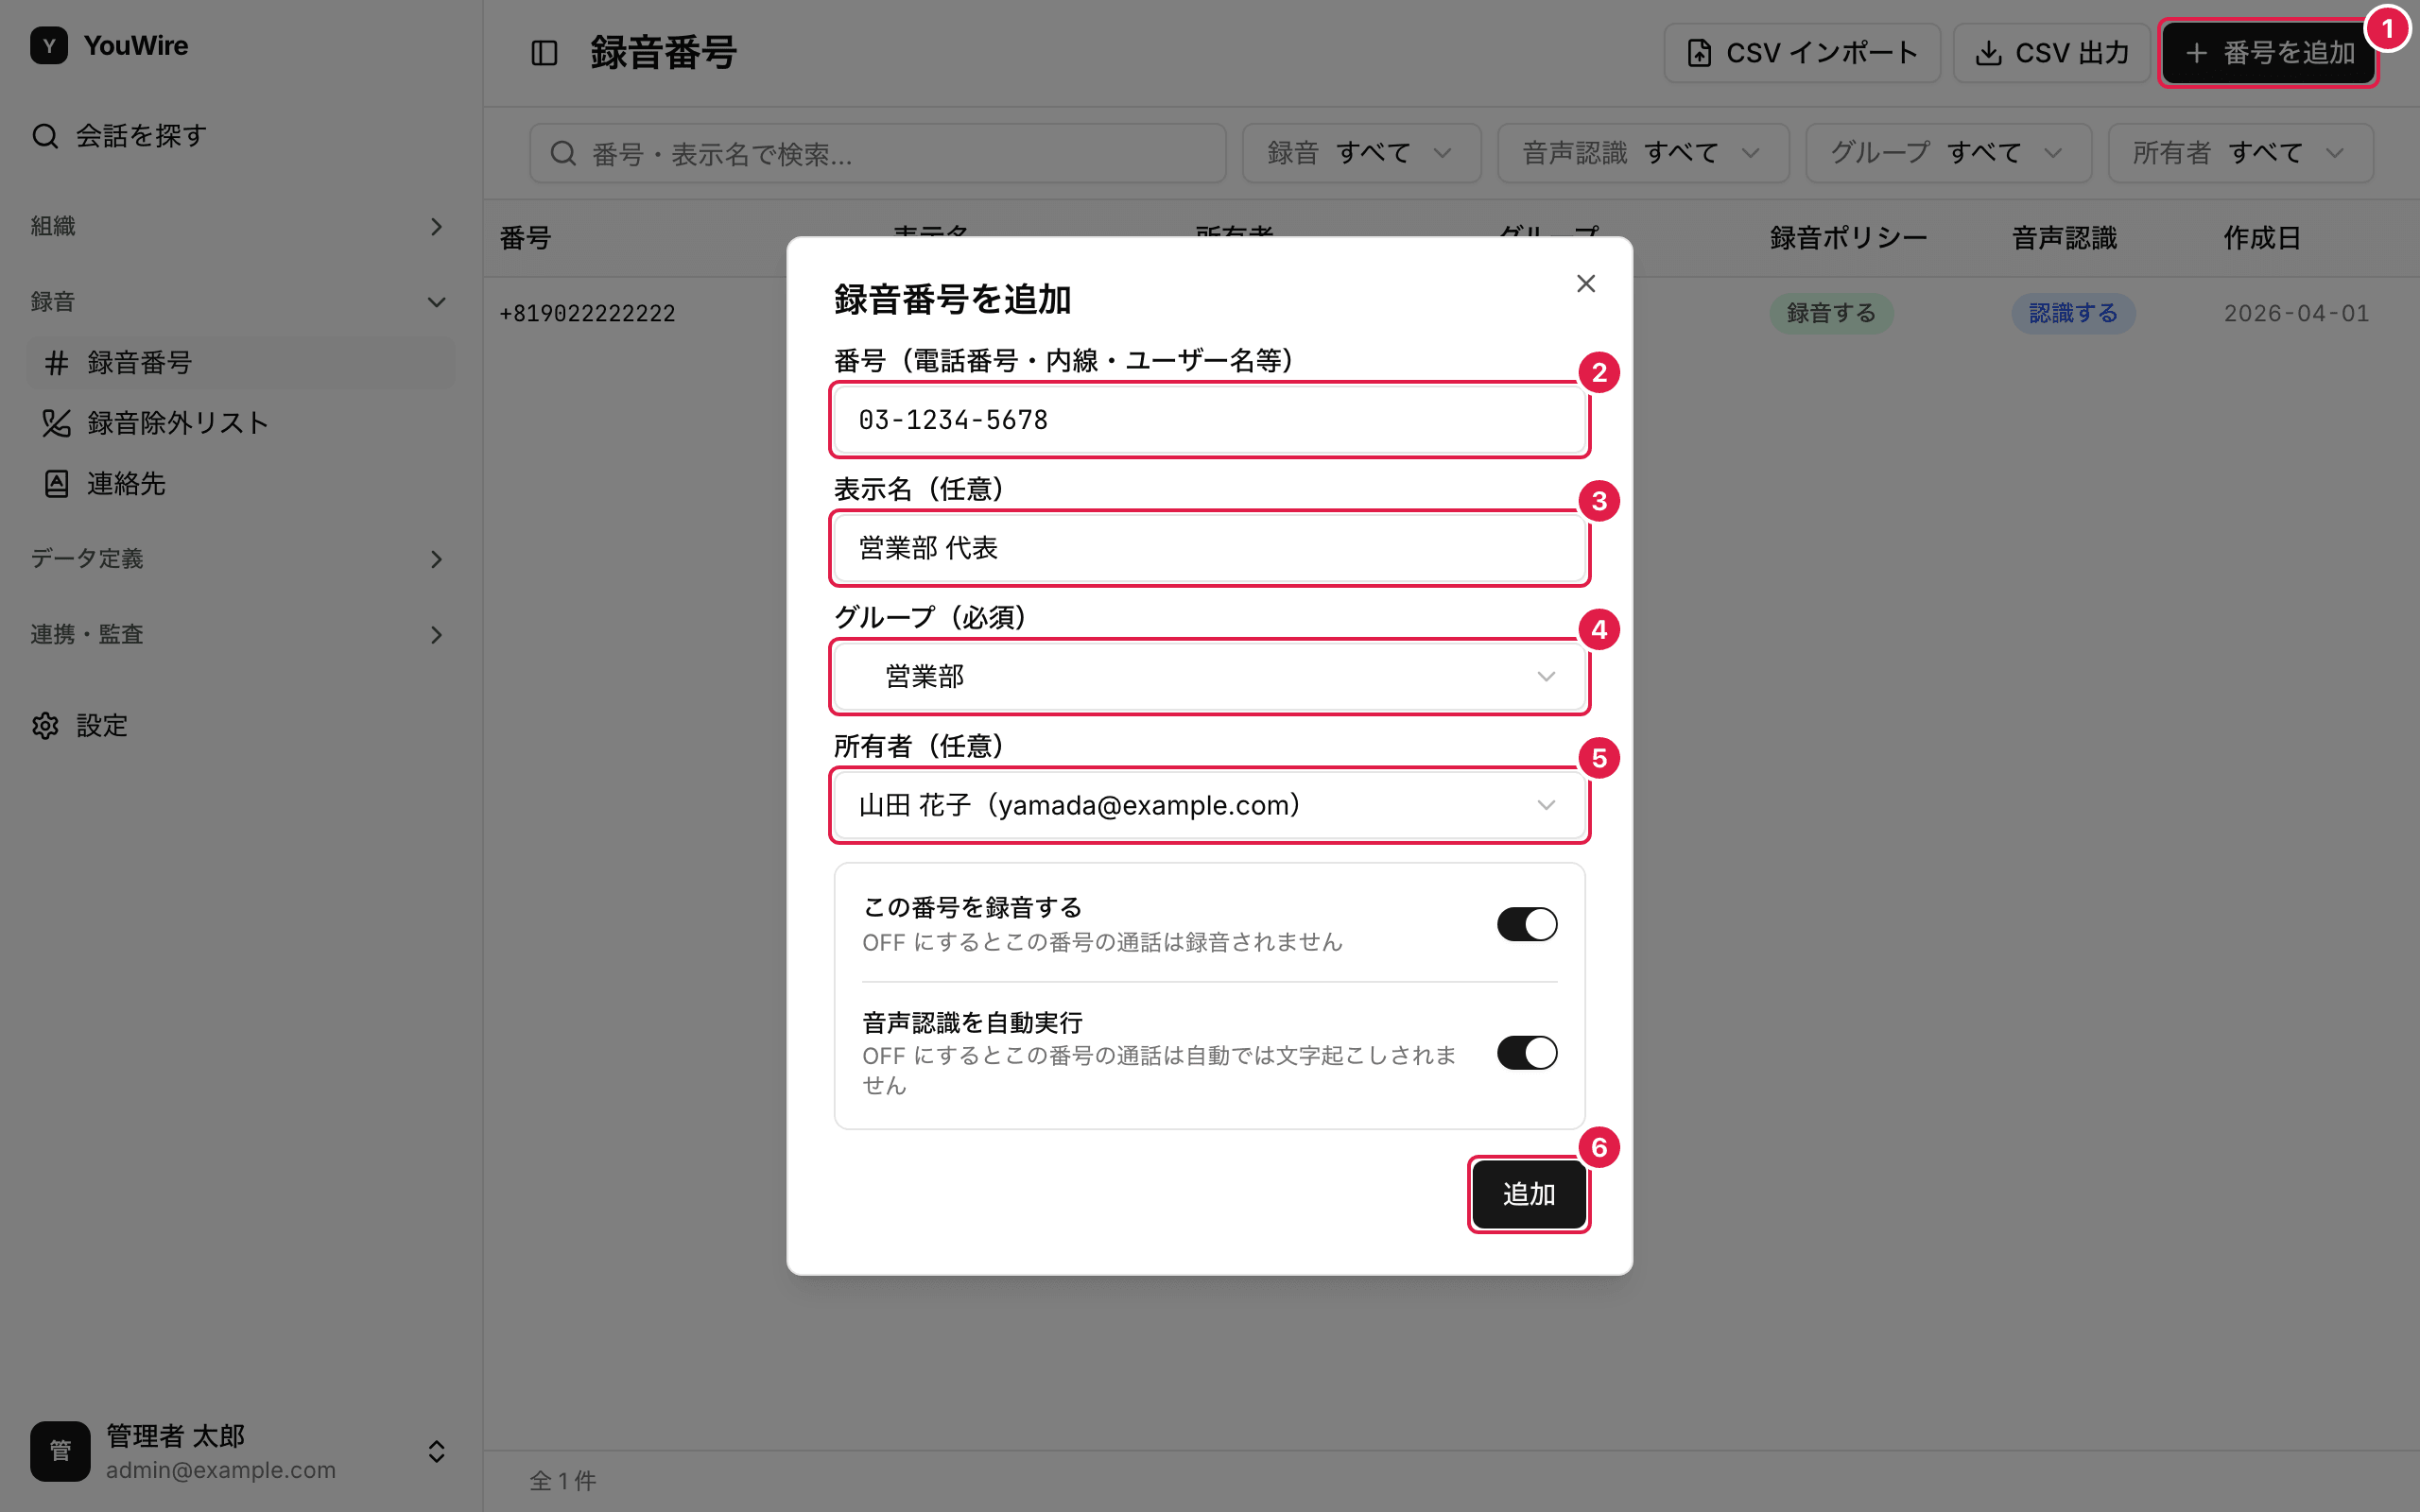Click the contact book icon for 連絡先

pos(57,484)
